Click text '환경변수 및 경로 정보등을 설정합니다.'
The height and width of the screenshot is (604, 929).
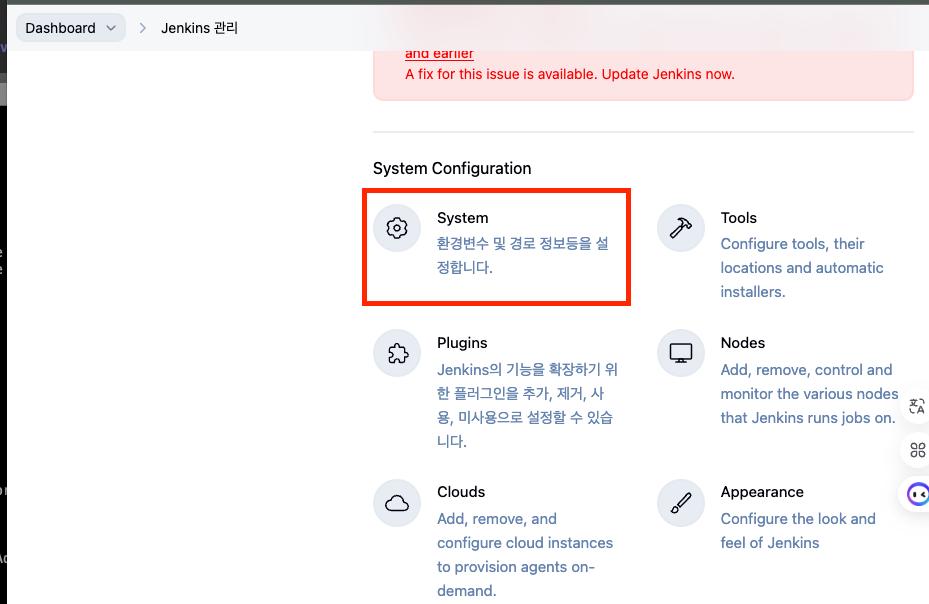pos(523,255)
